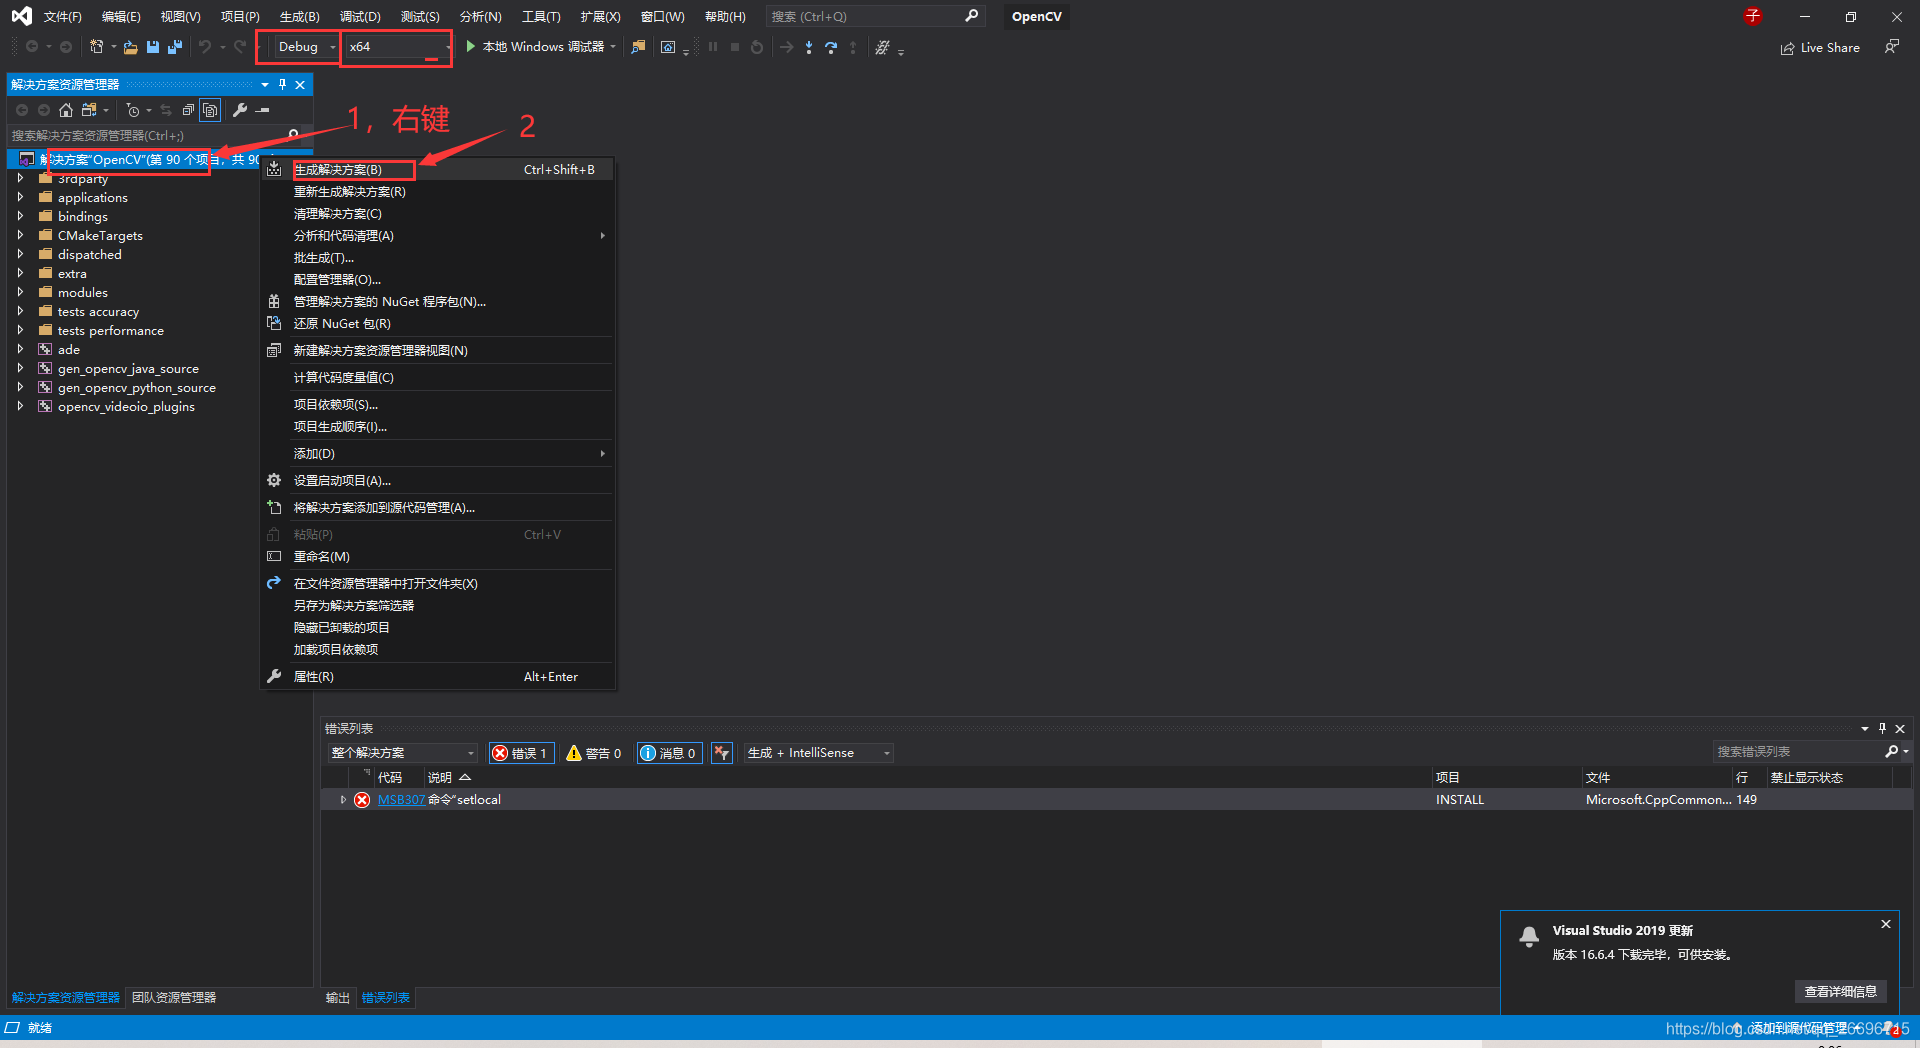The height and width of the screenshot is (1048, 1920).
Task: Open the Debug configuration dropdown
Action: pyautogui.click(x=305, y=47)
